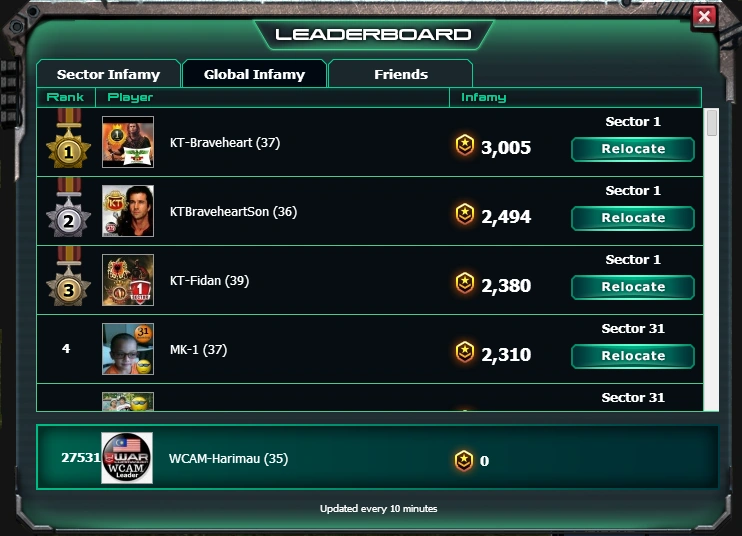Click the infamy badge icon beside 2,494
This screenshot has height=536, width=742.
click(x=465, y=214)
